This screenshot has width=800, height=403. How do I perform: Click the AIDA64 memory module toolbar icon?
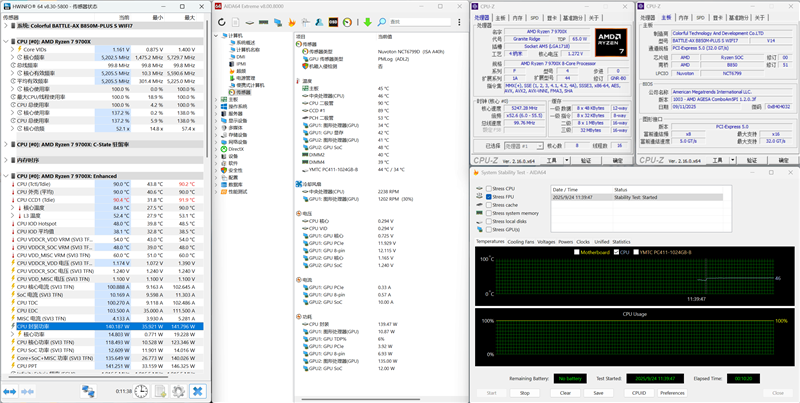(x=264, y=22)
